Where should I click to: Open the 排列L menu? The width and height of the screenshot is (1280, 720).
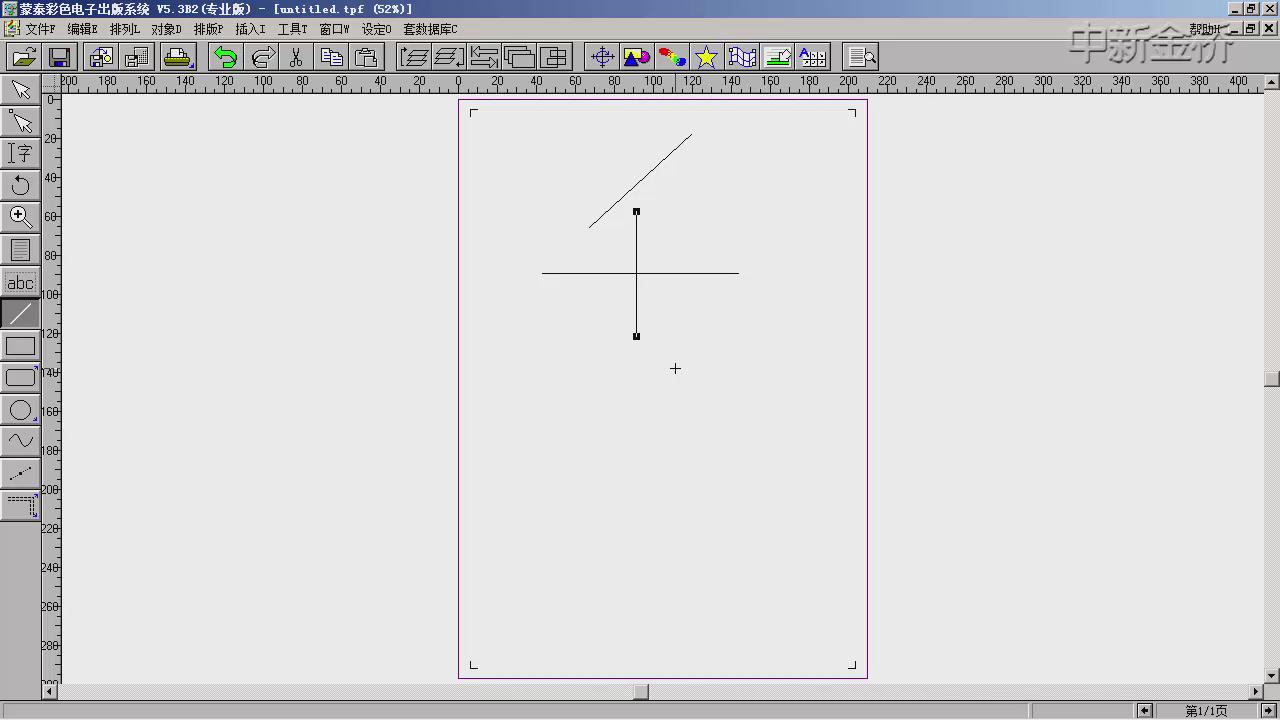124,29
